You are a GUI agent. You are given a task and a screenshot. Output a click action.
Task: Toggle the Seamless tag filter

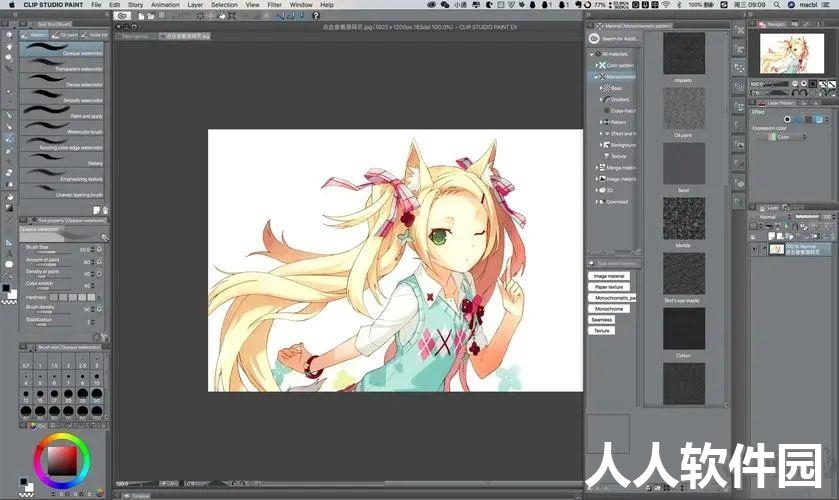pos(601,320)
